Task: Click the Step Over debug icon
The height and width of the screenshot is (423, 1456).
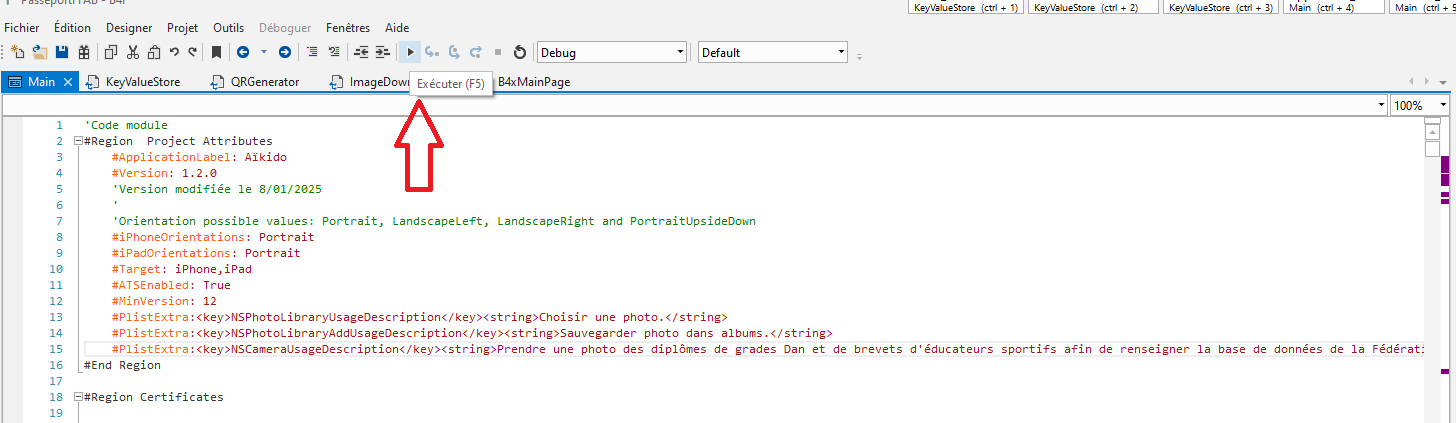Action: coord(454,52)
